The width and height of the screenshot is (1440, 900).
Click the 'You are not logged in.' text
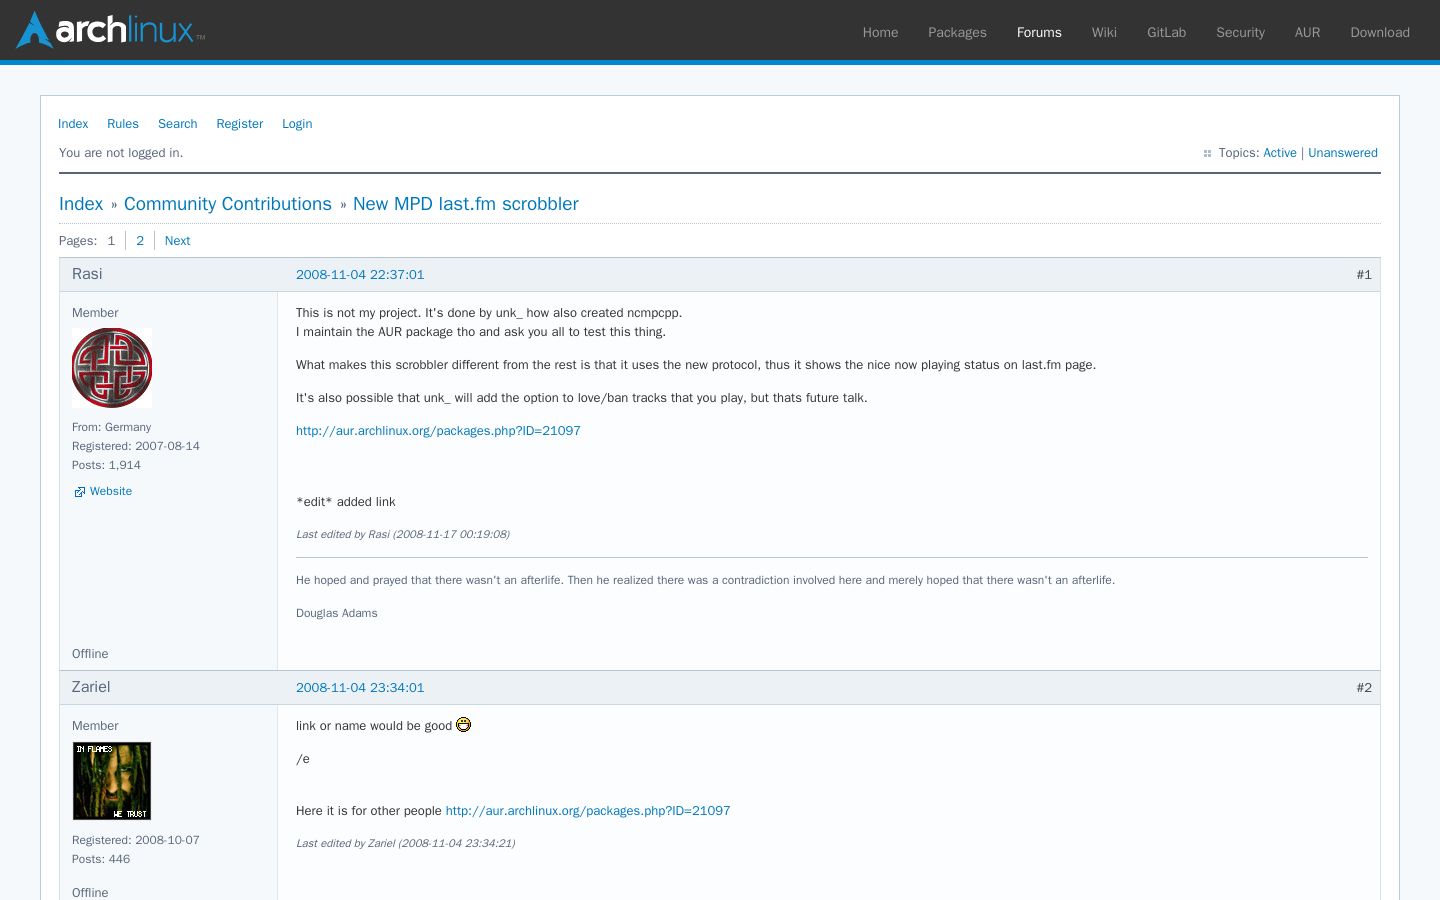coord(121,153)
